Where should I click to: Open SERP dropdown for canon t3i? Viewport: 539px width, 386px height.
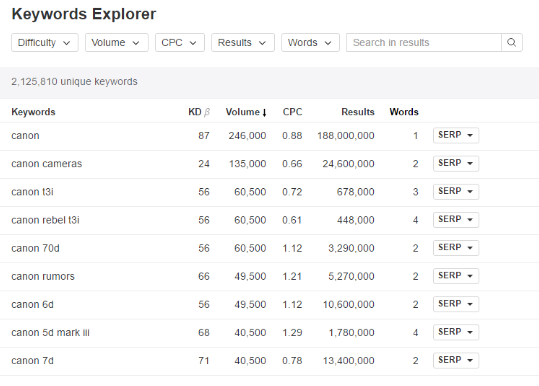456,191
